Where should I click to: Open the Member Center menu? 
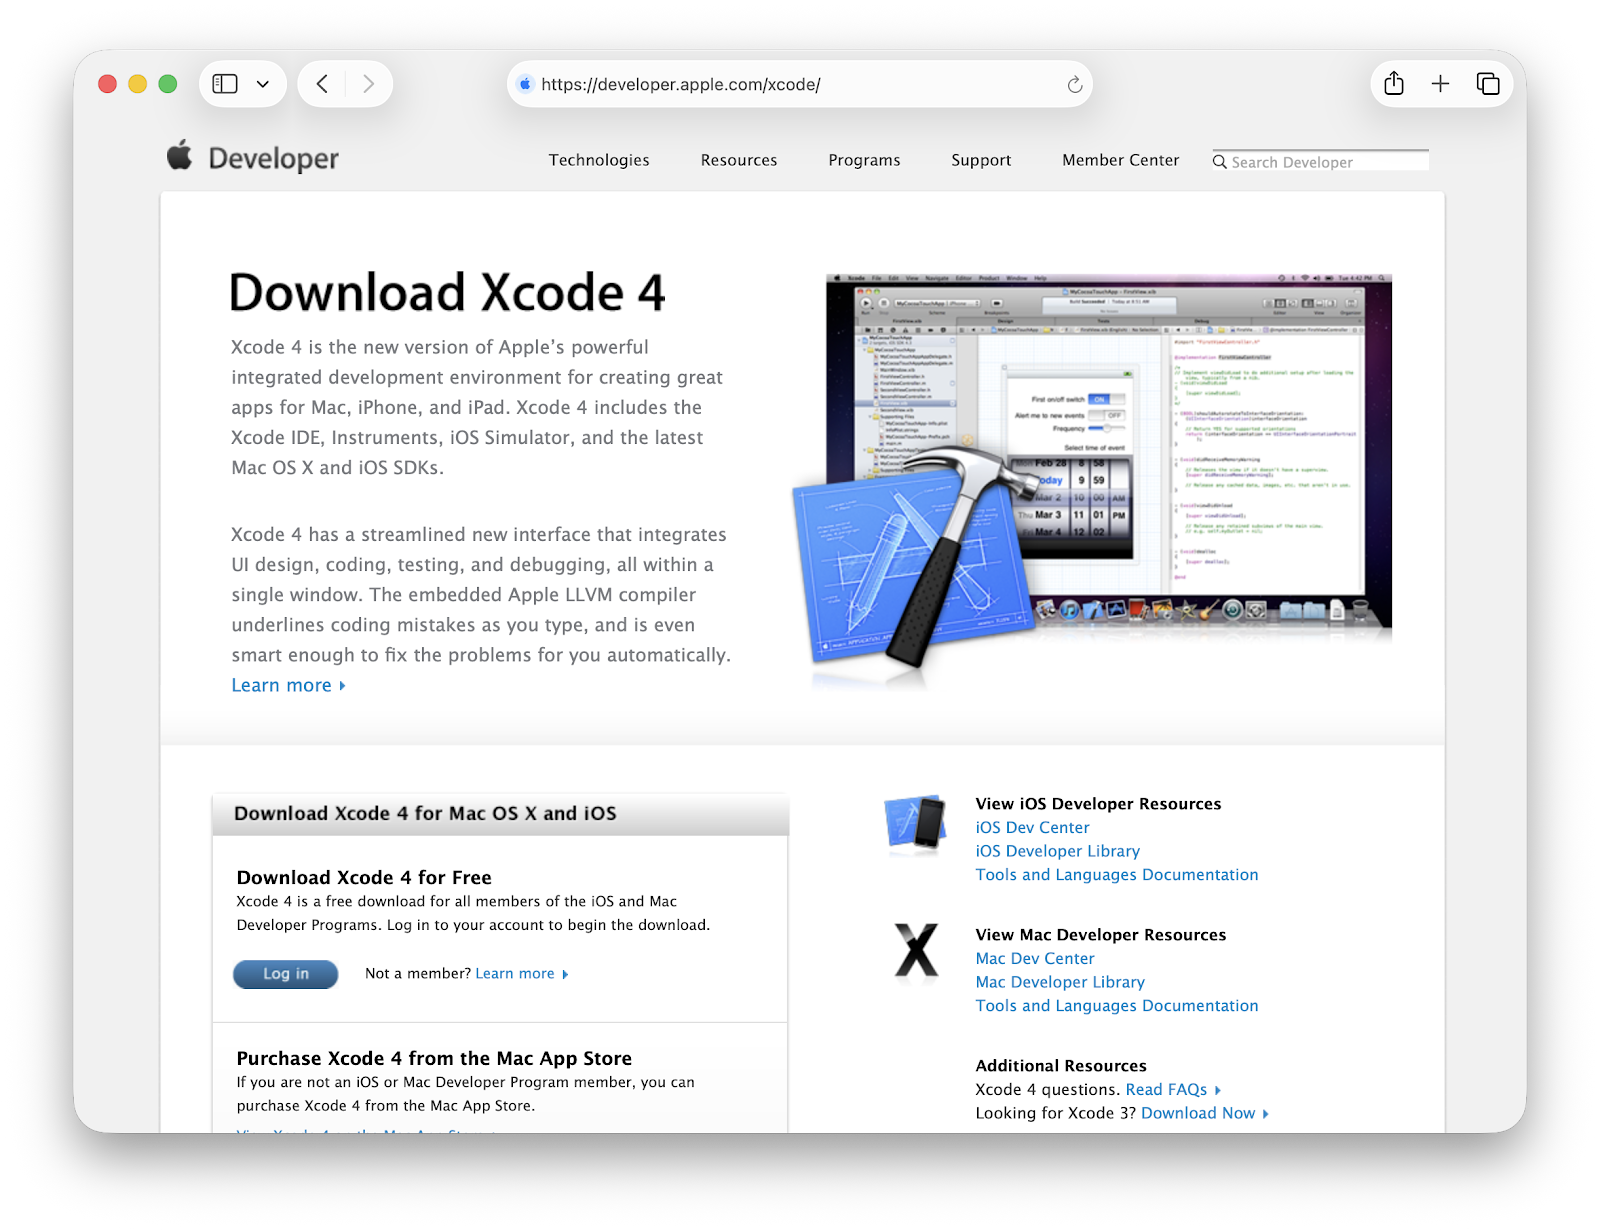point(1120,160)
